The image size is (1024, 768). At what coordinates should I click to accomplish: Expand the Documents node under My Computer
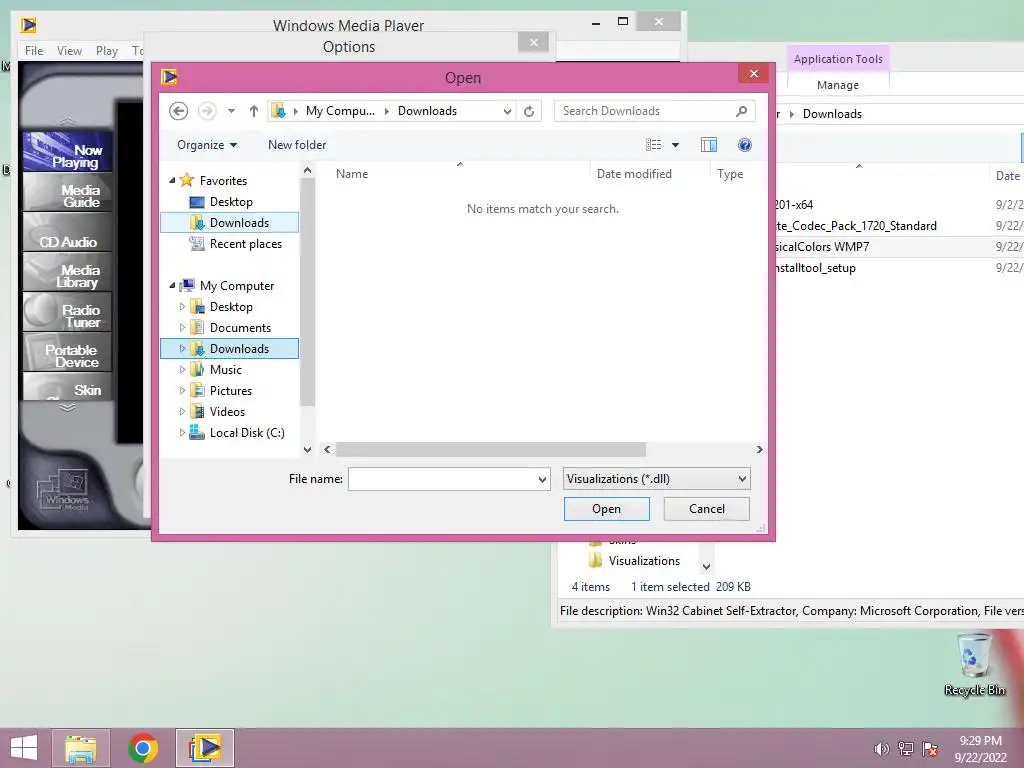(x=182, y=328)
